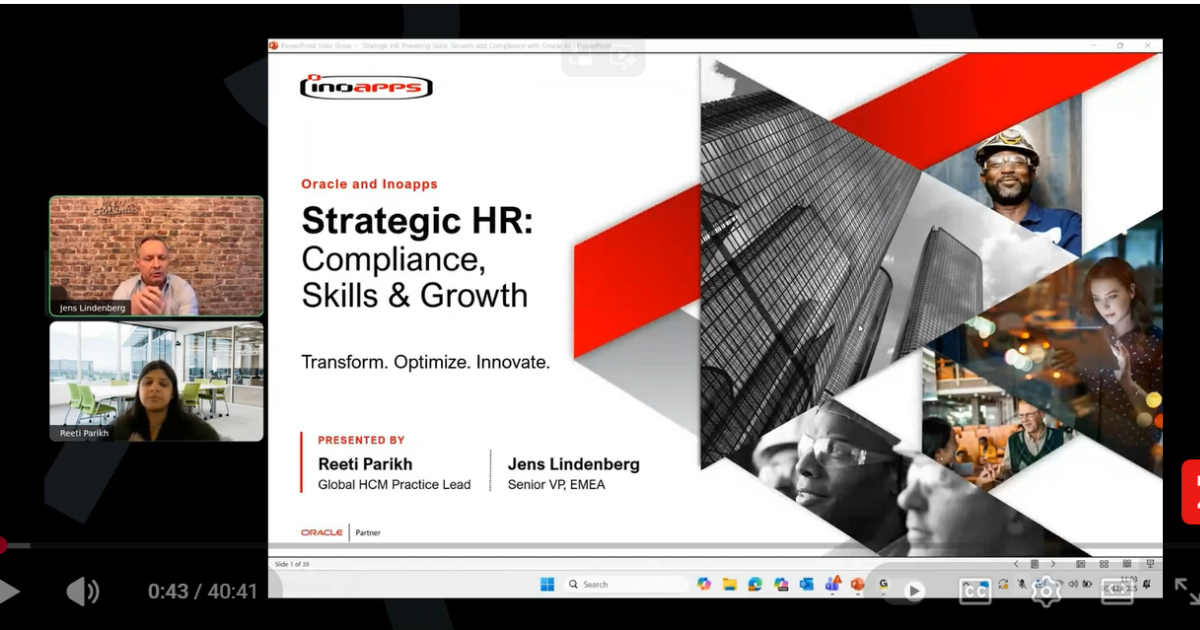Viewport: 1200px width, 630px height.
Task: Switch PowerPoint to Slide Sorter view icon
Action: 1104,564
